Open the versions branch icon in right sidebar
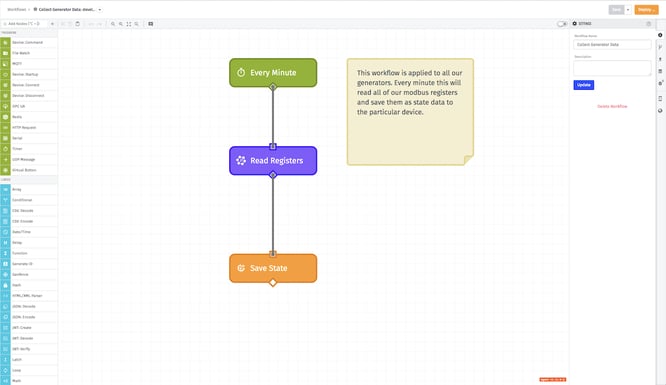This screenshot has height=385, width=666. pos(660,47)
